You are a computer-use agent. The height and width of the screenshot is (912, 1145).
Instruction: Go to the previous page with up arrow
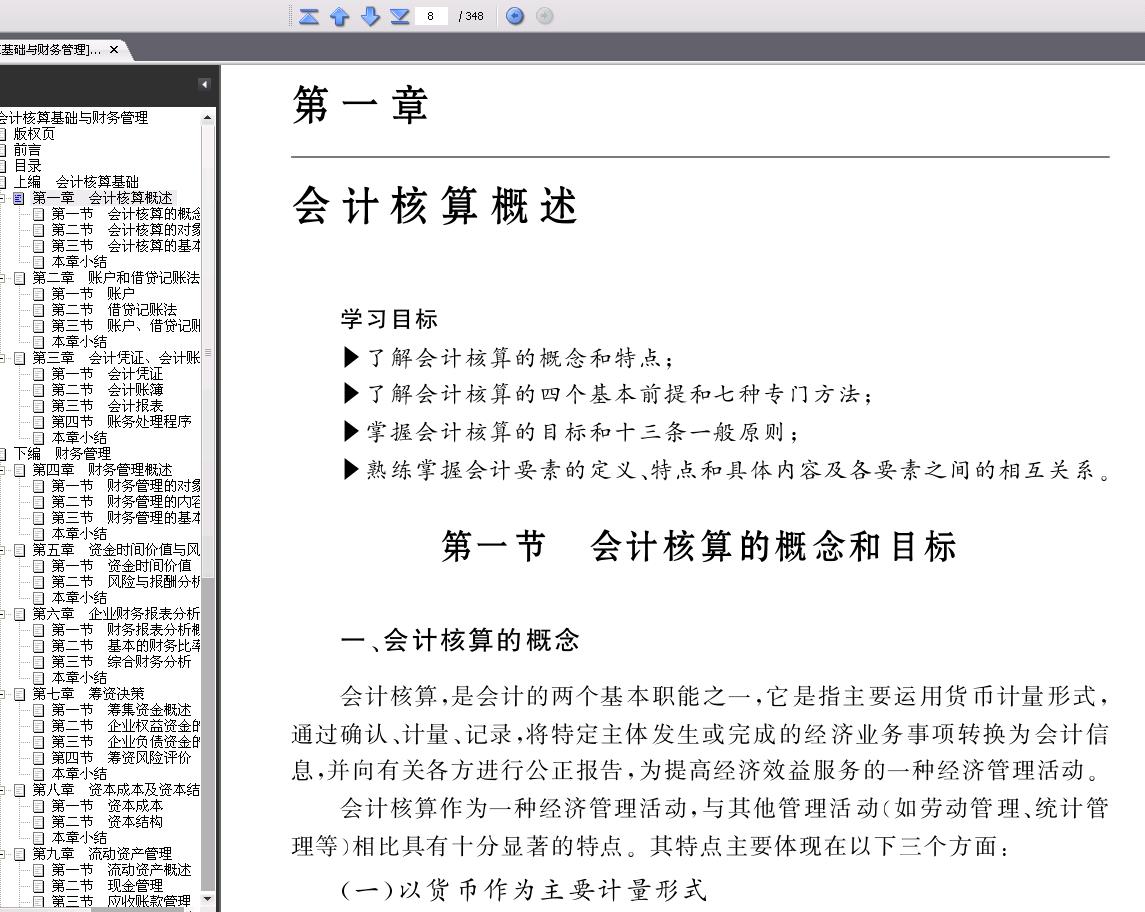point(340,16)
